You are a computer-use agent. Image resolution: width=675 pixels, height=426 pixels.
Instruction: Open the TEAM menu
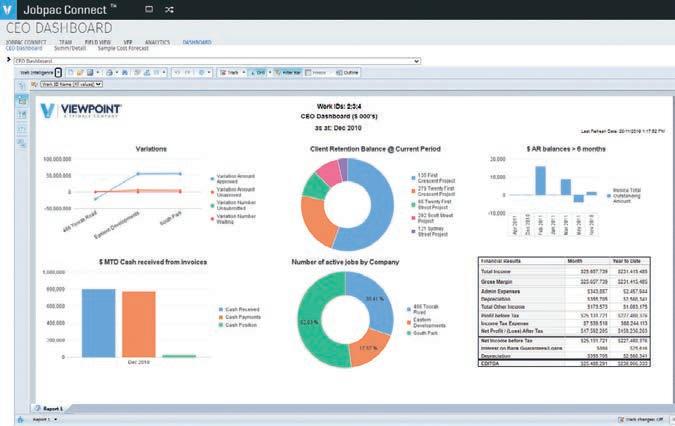coord(65,42)
